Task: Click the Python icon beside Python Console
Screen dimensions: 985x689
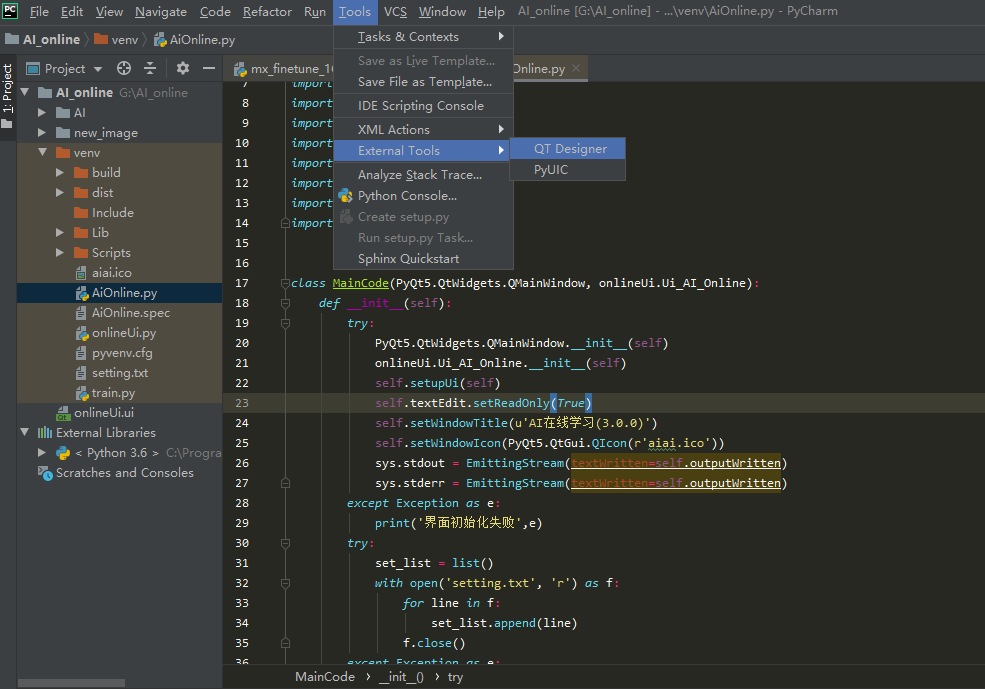Action: (x=346, y=196)
